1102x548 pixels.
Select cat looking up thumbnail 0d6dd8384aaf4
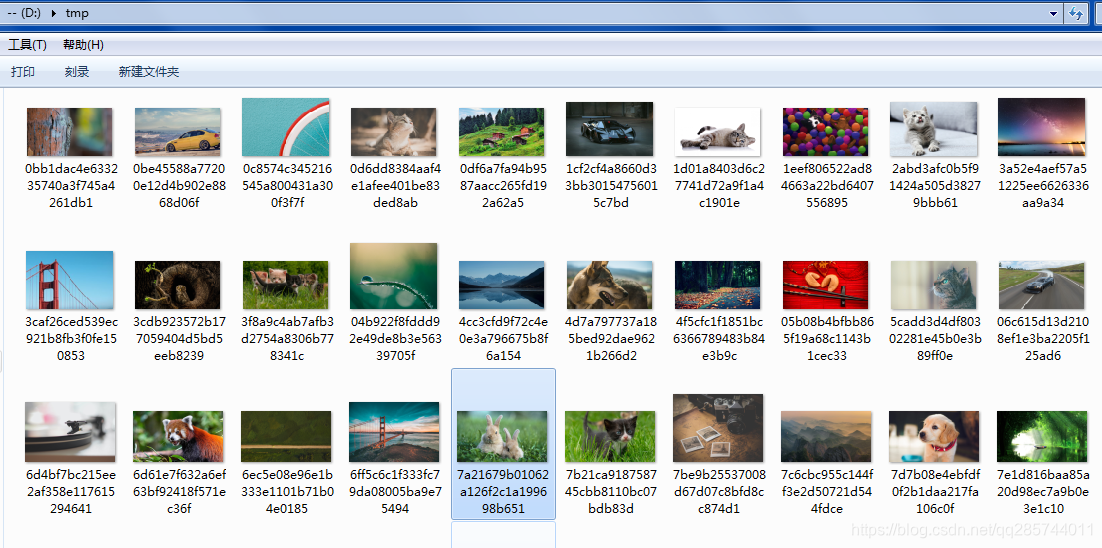[394, 131]
